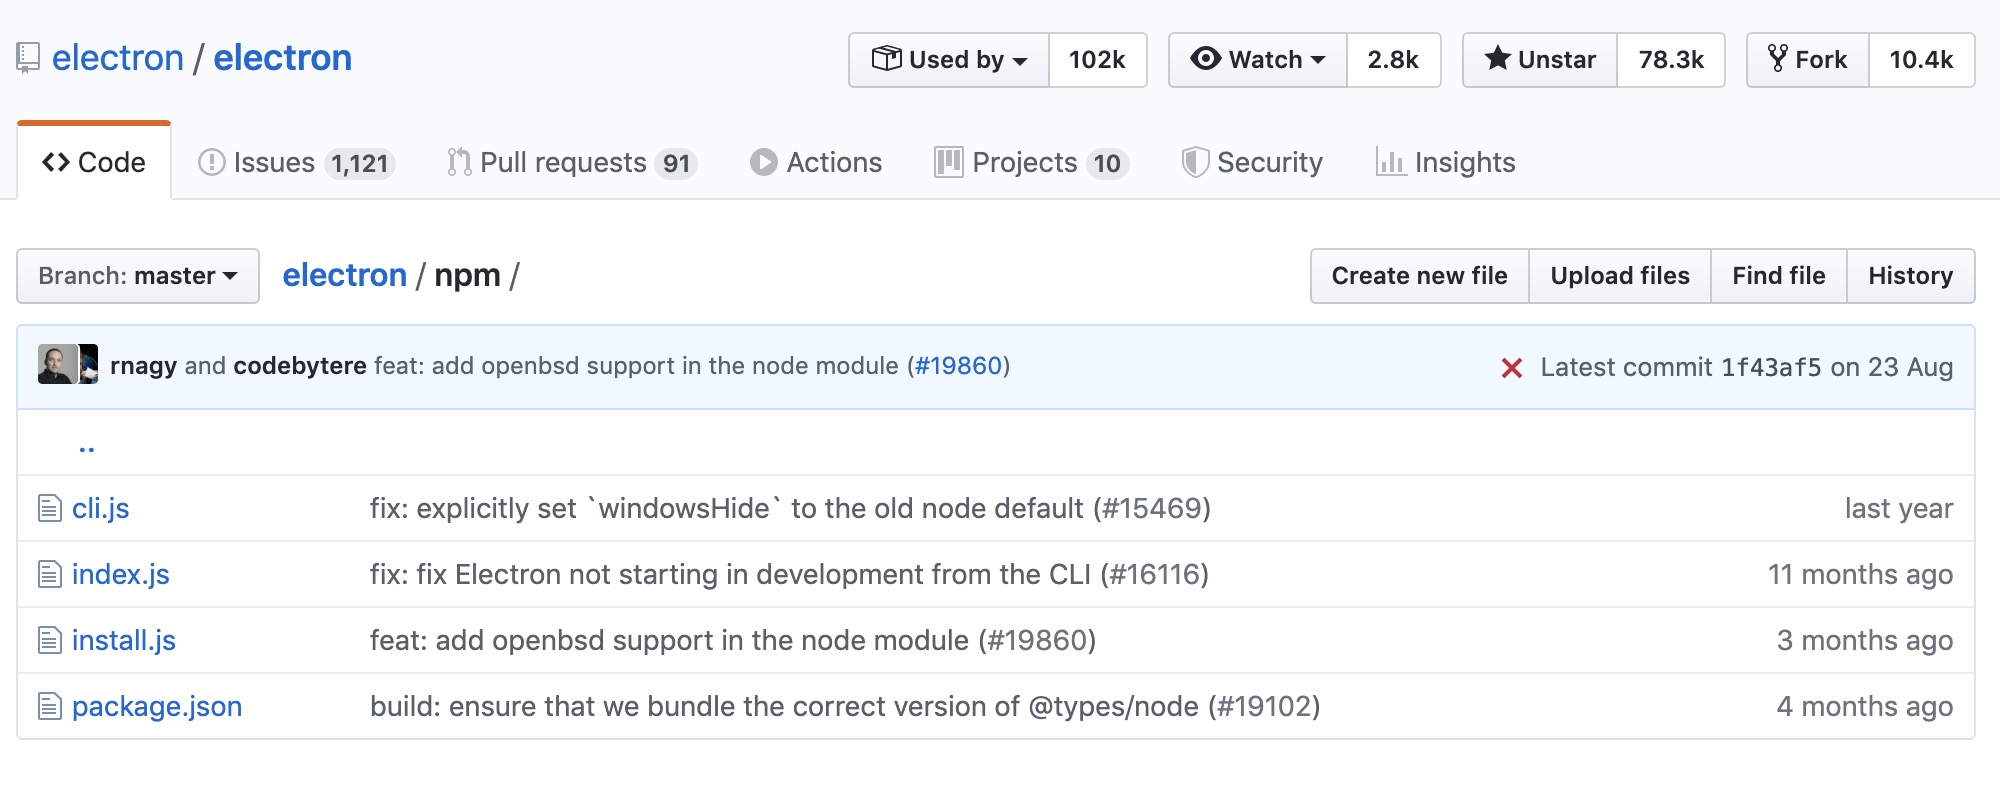Click the Fork button
This screenshot has width=2000, height=796.
click(x=1808, y=60)
